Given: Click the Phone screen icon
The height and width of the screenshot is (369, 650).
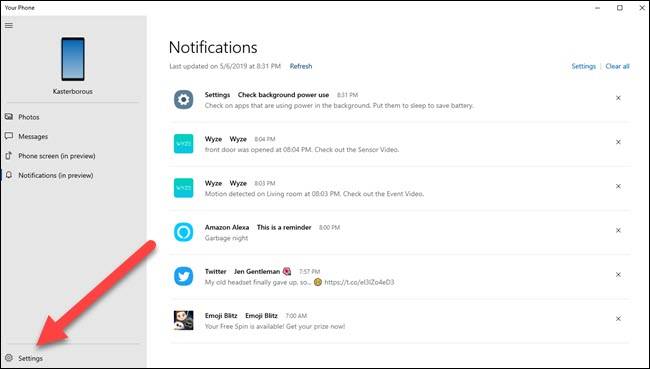Looking at the screenshot, I should tap(9, 156).
